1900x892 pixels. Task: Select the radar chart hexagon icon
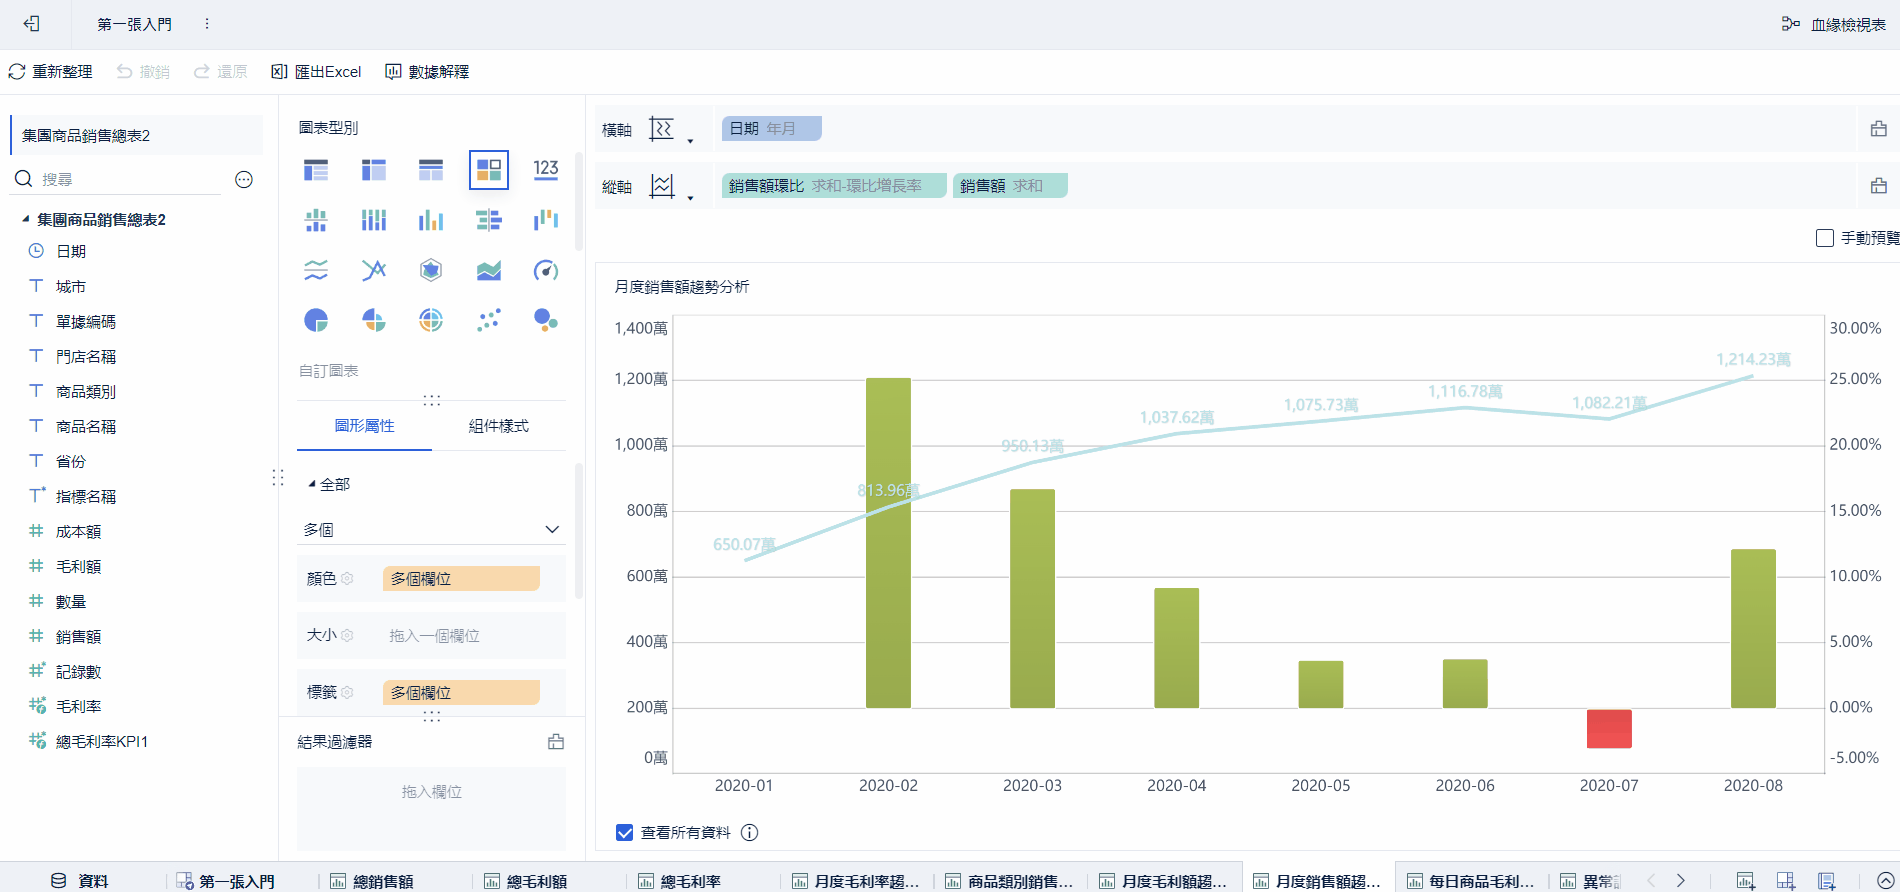(431, 270)
